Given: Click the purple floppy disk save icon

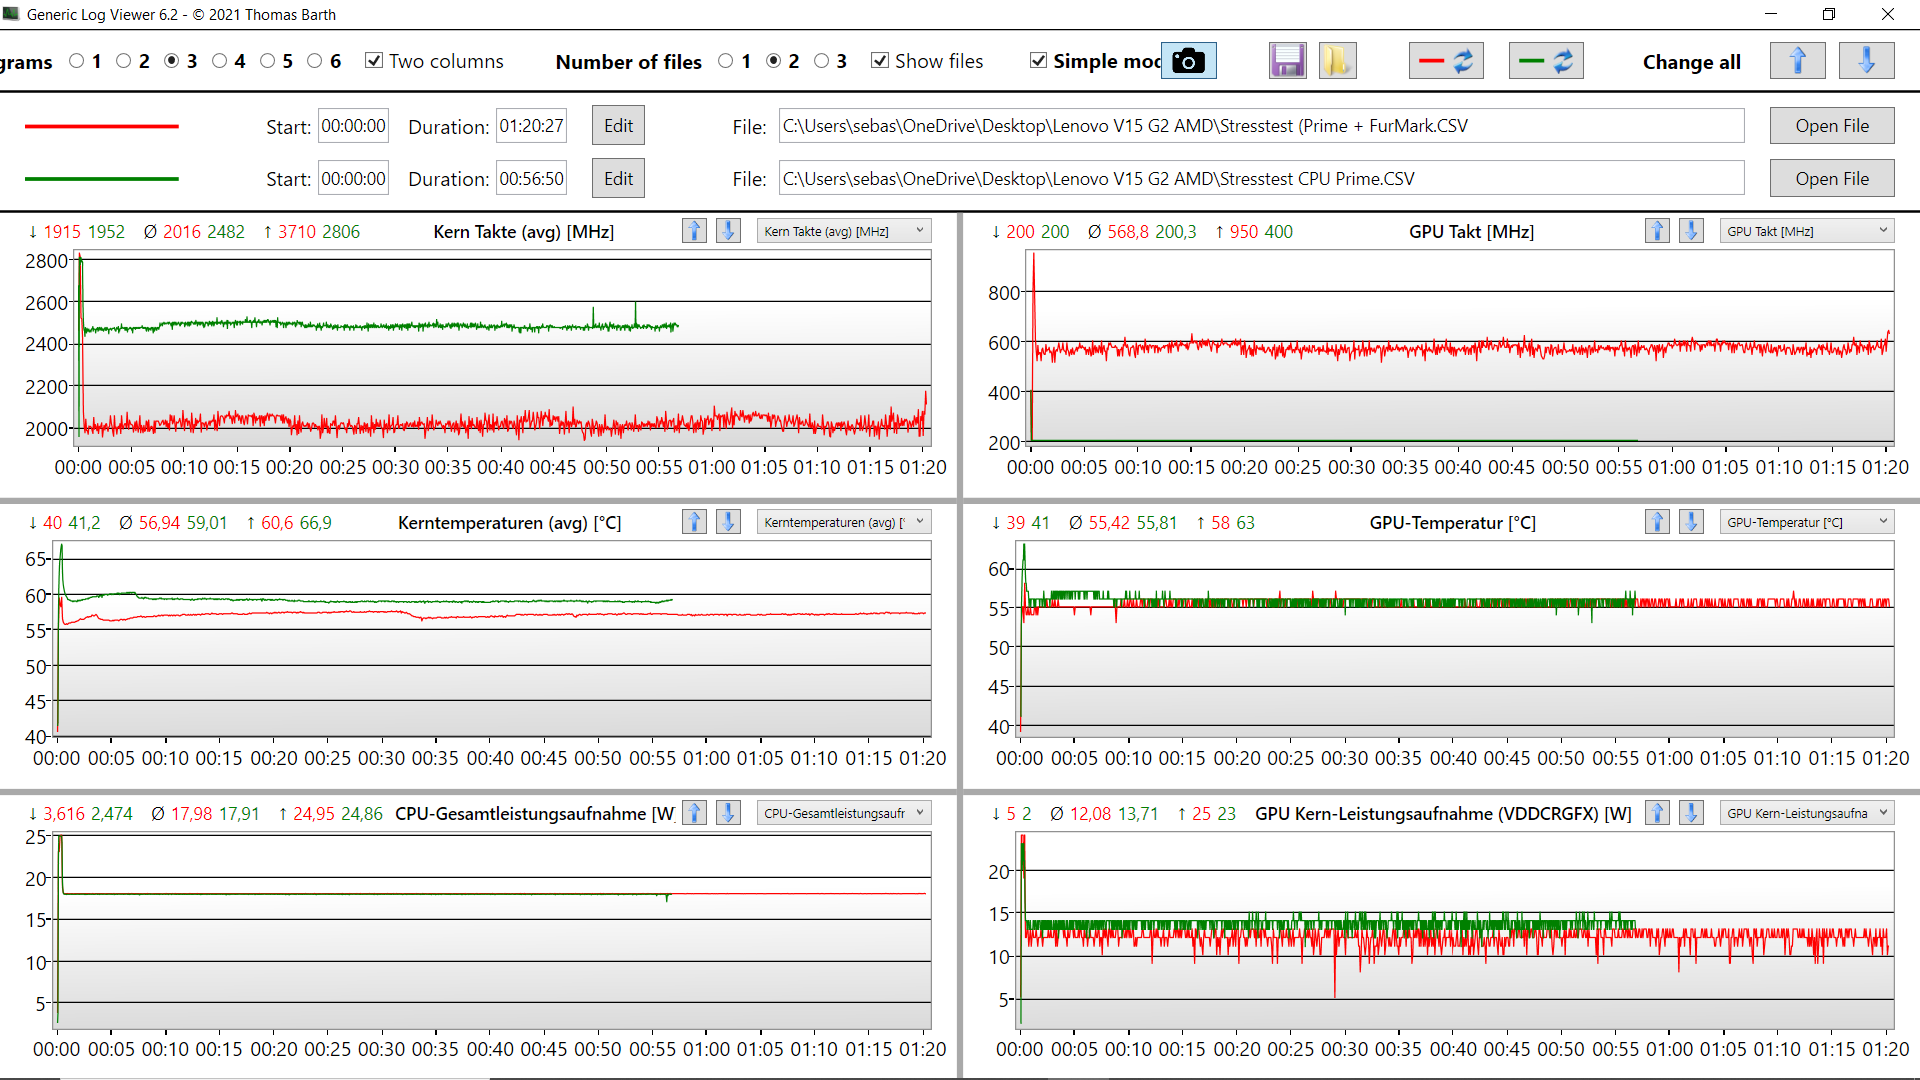Looking at the screenshot, I should tap(1287, 61).
